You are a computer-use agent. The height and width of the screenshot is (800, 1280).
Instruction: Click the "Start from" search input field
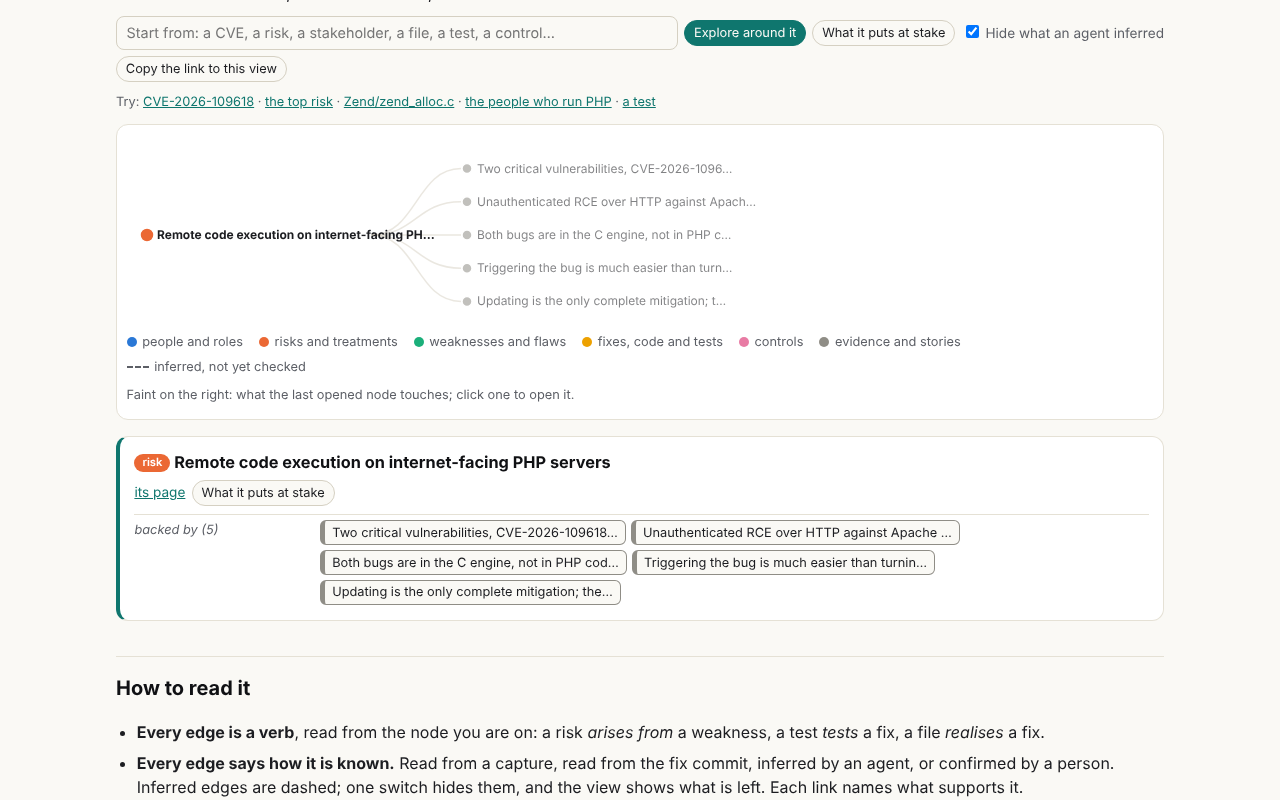coord(397,33)
